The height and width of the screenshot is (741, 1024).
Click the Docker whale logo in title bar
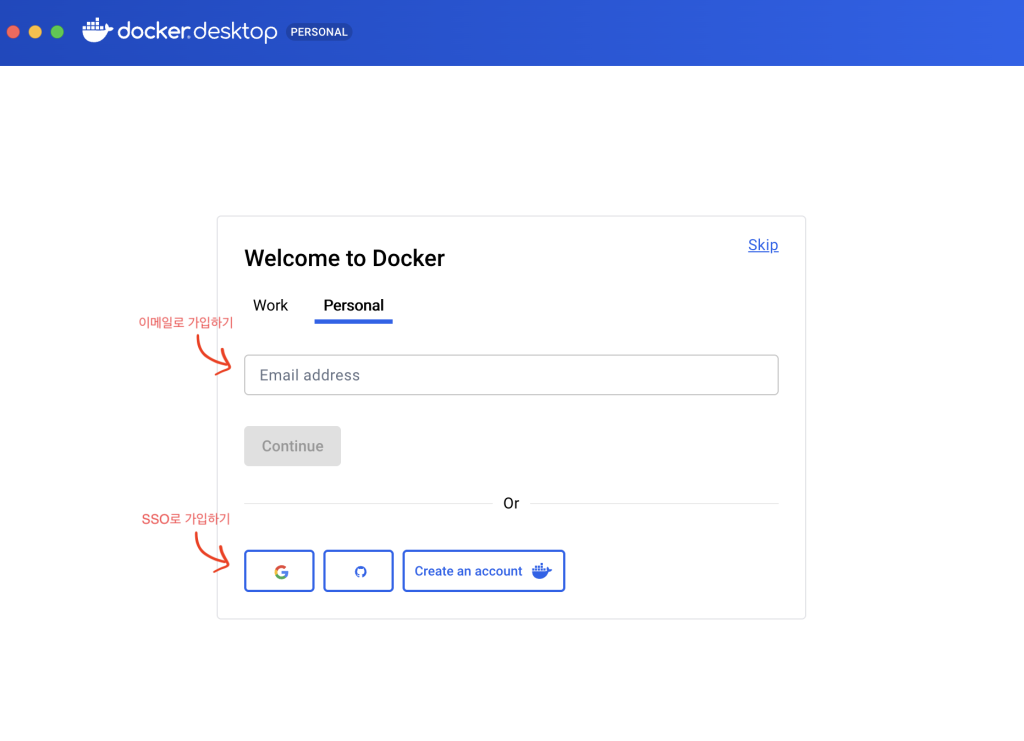click(x=97, y=31)
